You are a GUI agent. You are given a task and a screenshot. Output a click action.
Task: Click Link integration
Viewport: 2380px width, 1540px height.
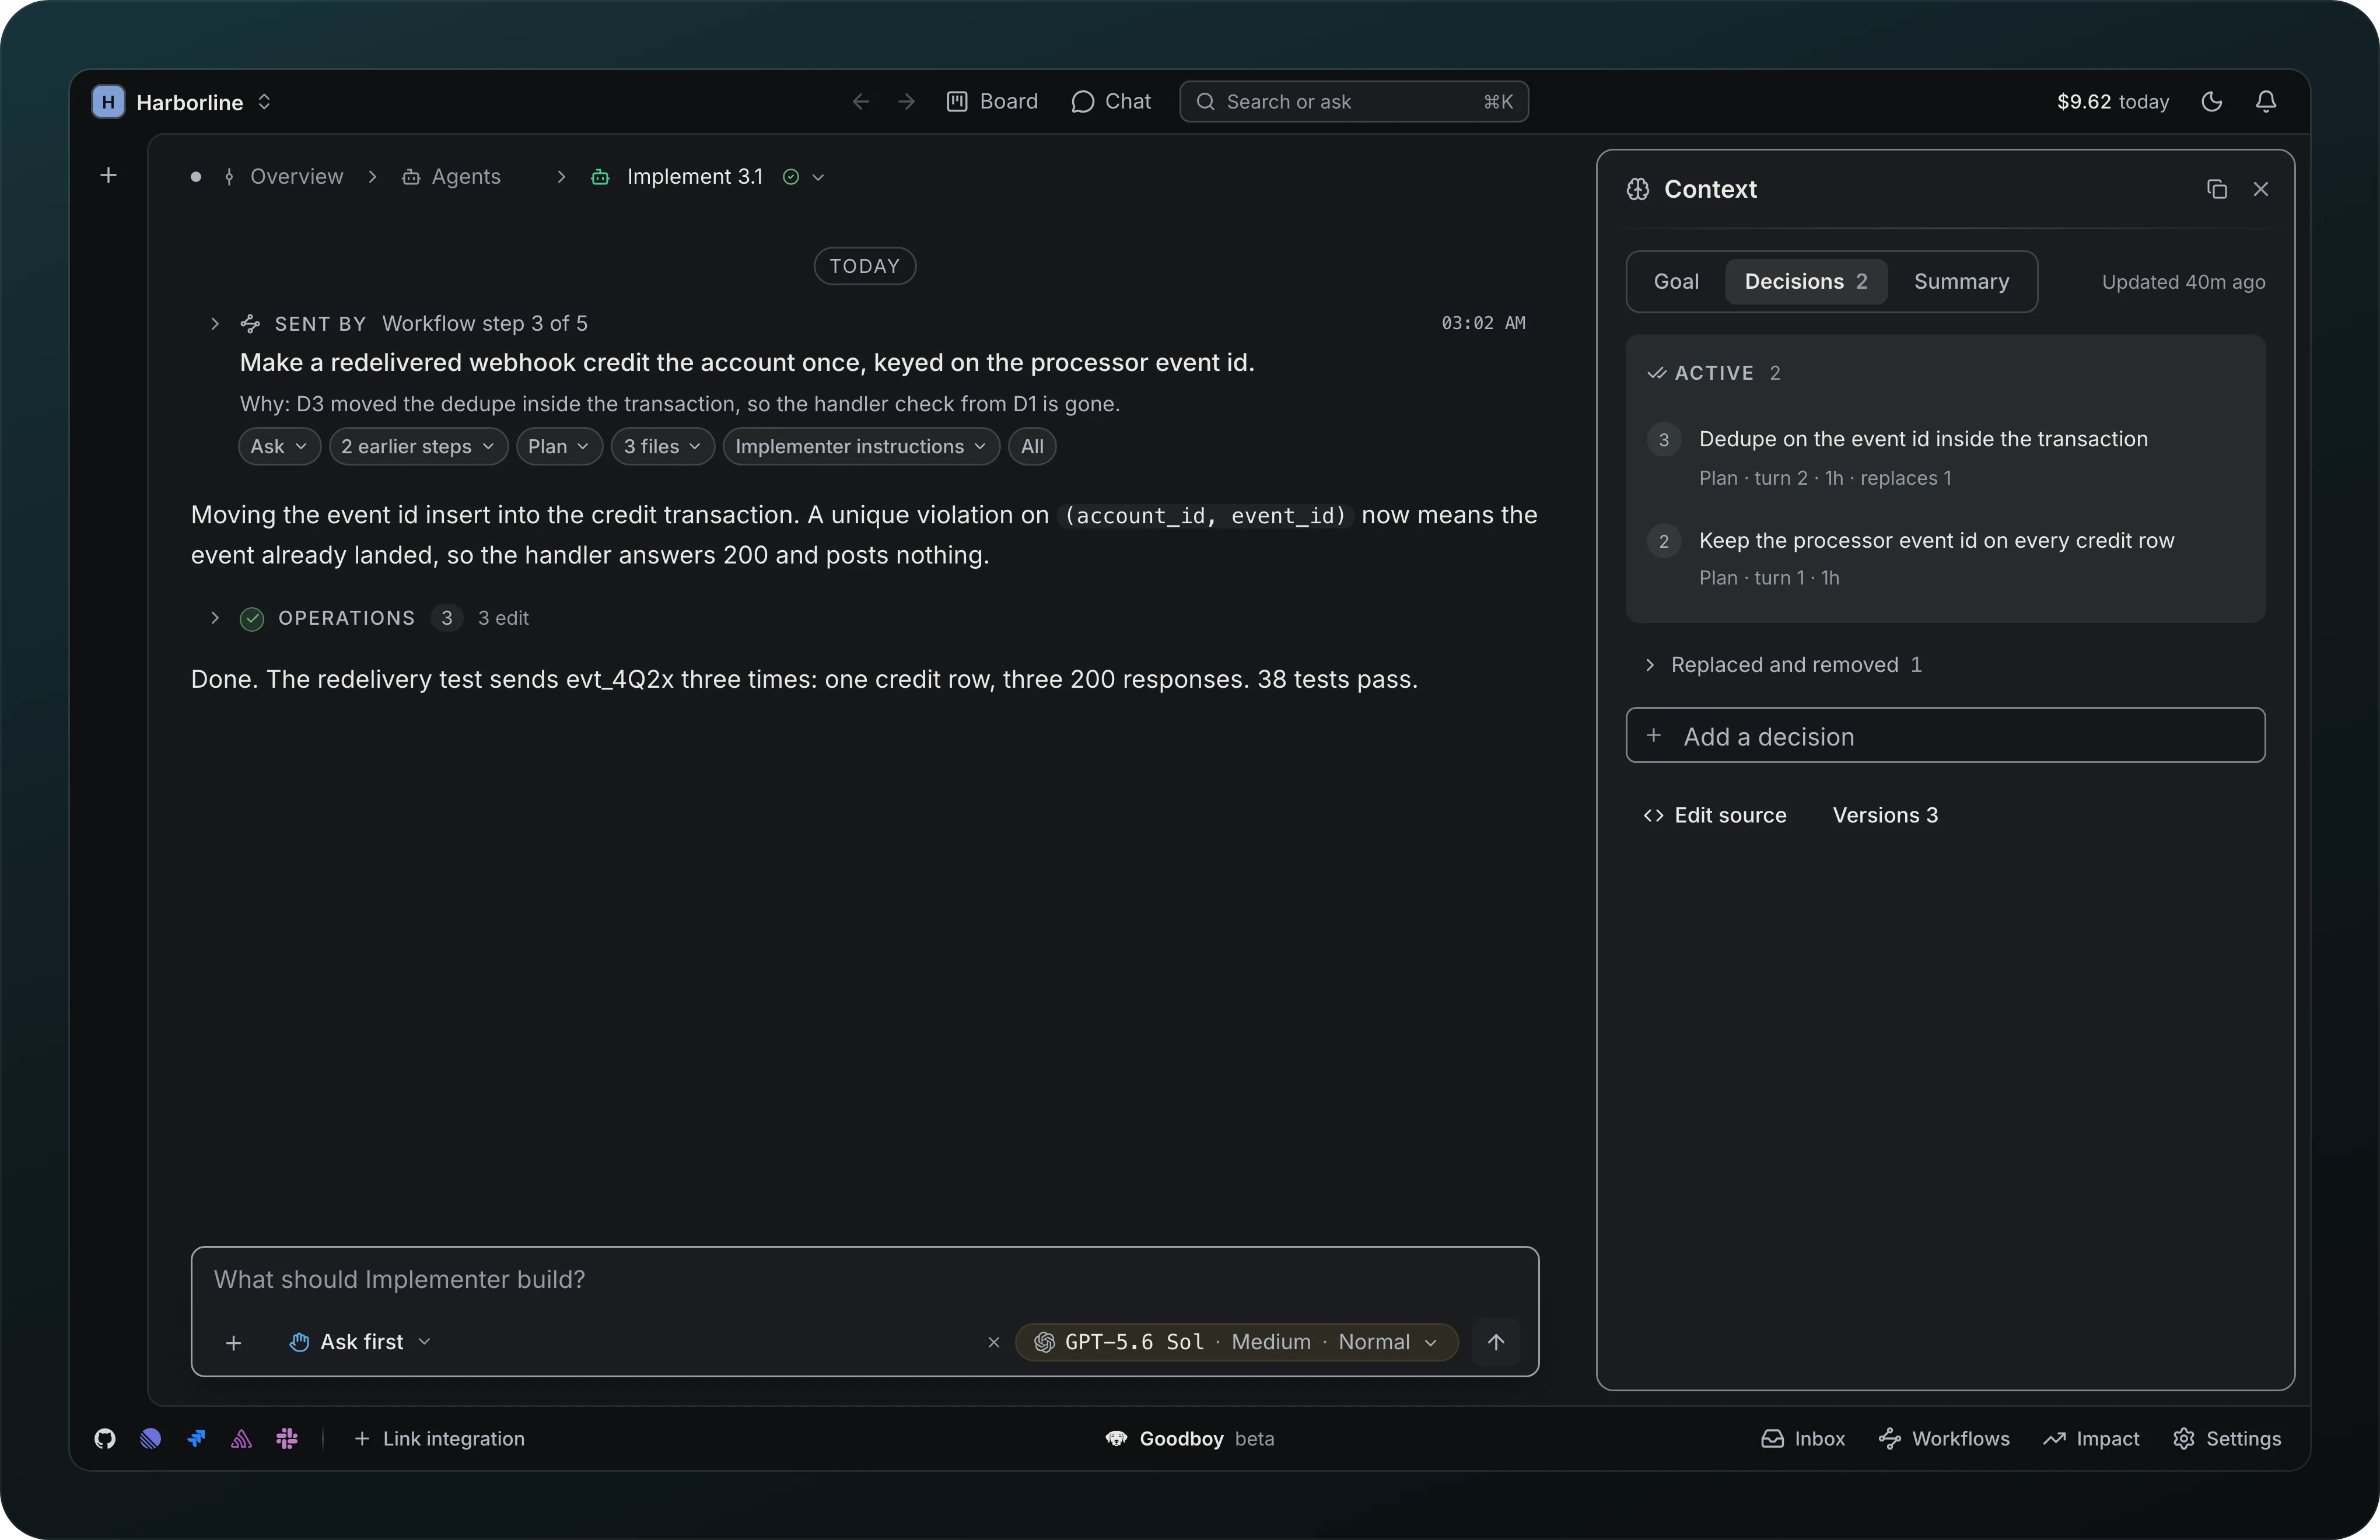pos(440,1438)
